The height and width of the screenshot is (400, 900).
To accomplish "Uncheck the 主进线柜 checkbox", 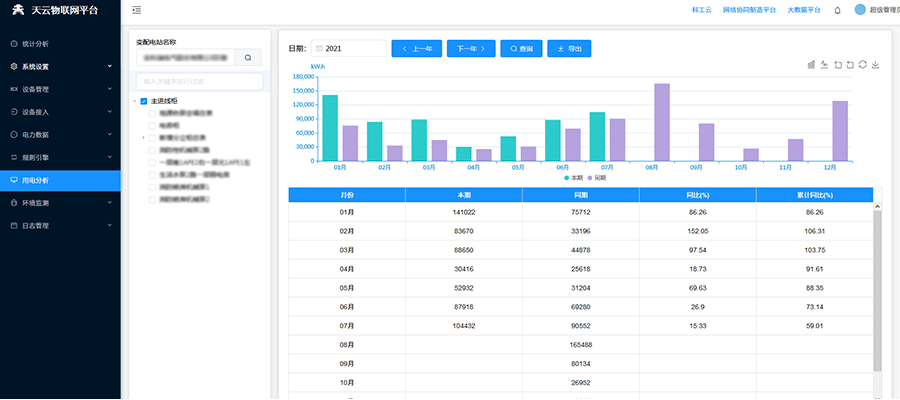I will point(144,101).
